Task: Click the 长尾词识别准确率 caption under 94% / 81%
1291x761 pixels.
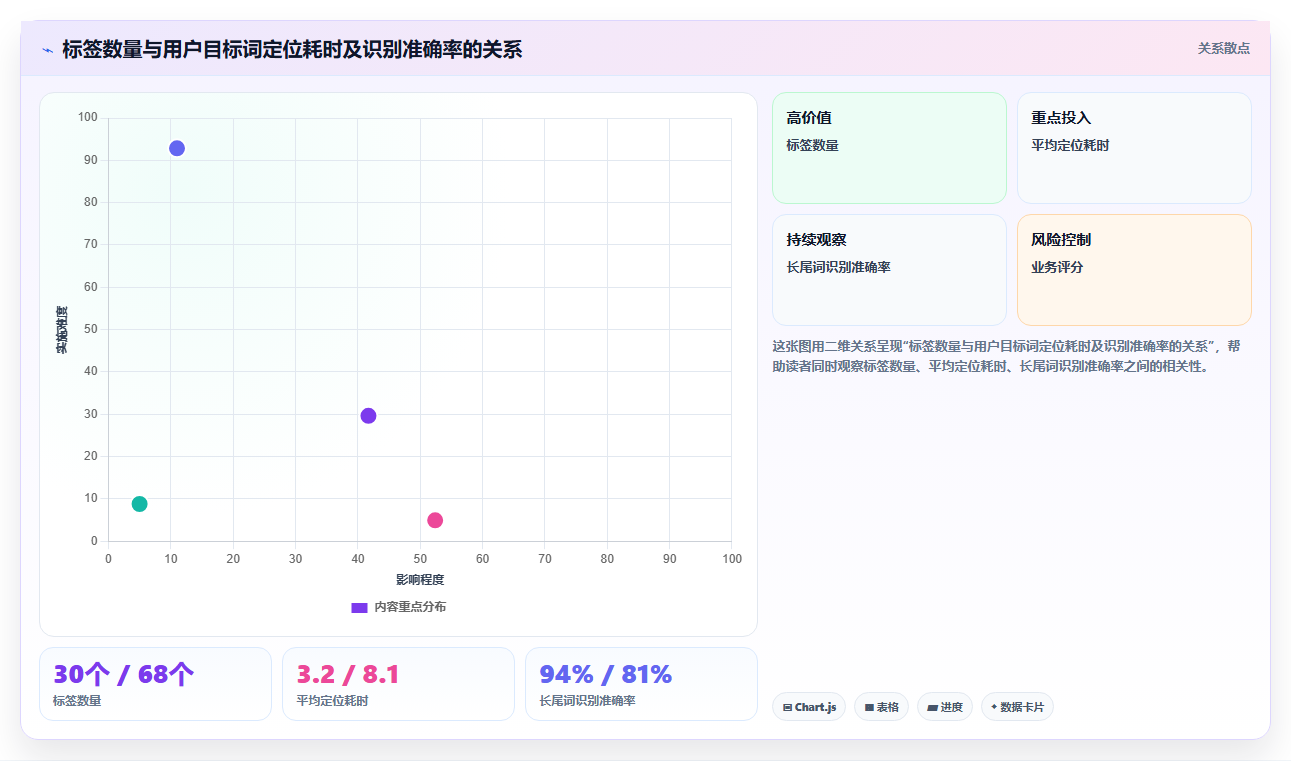Action: 587,701
